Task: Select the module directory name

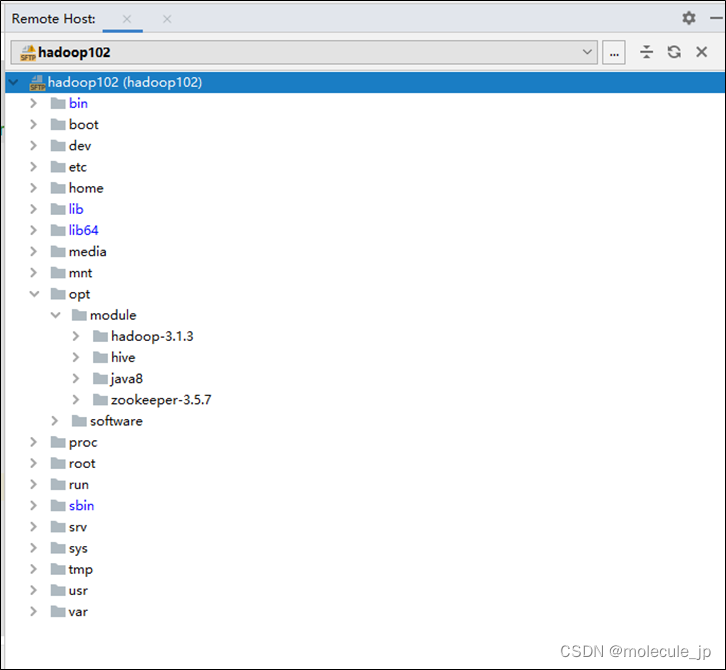Action: (113, 315)
